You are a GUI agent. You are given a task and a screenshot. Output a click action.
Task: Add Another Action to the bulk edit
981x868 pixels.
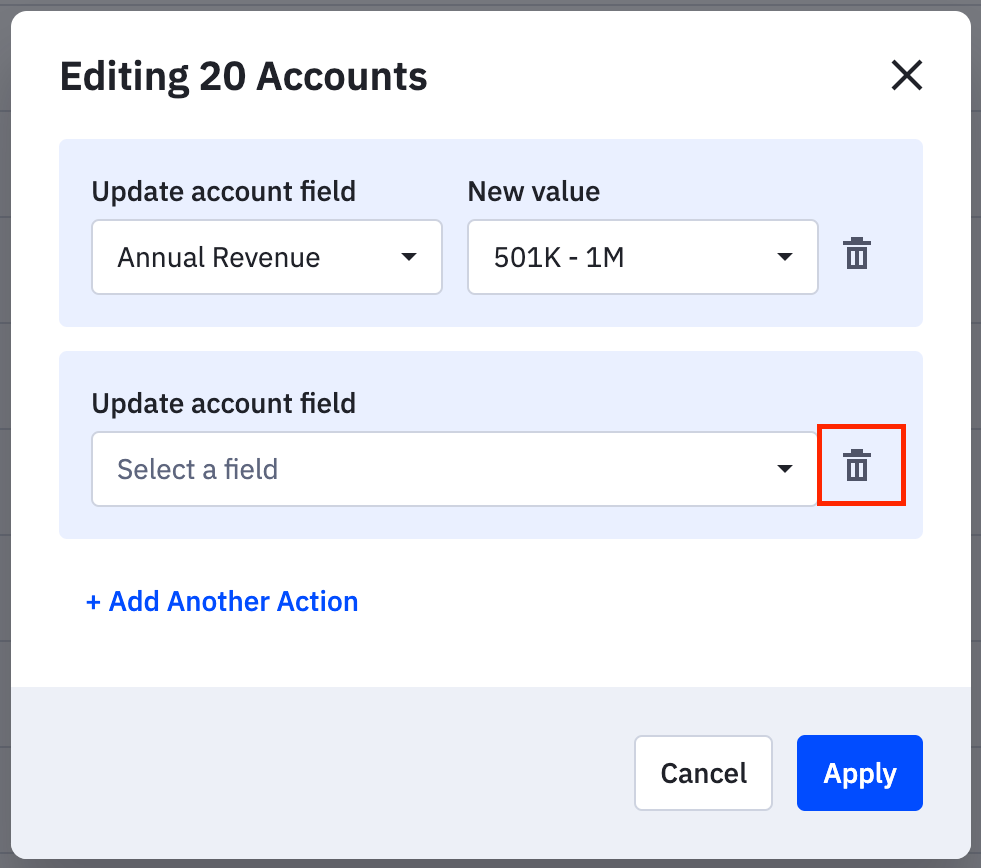tap(222, 602)
